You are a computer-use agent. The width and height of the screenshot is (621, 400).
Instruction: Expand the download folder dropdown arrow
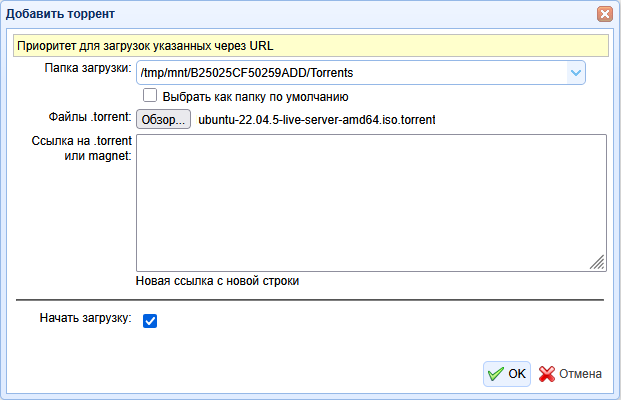pyautogui.click(x=575, y=72)
